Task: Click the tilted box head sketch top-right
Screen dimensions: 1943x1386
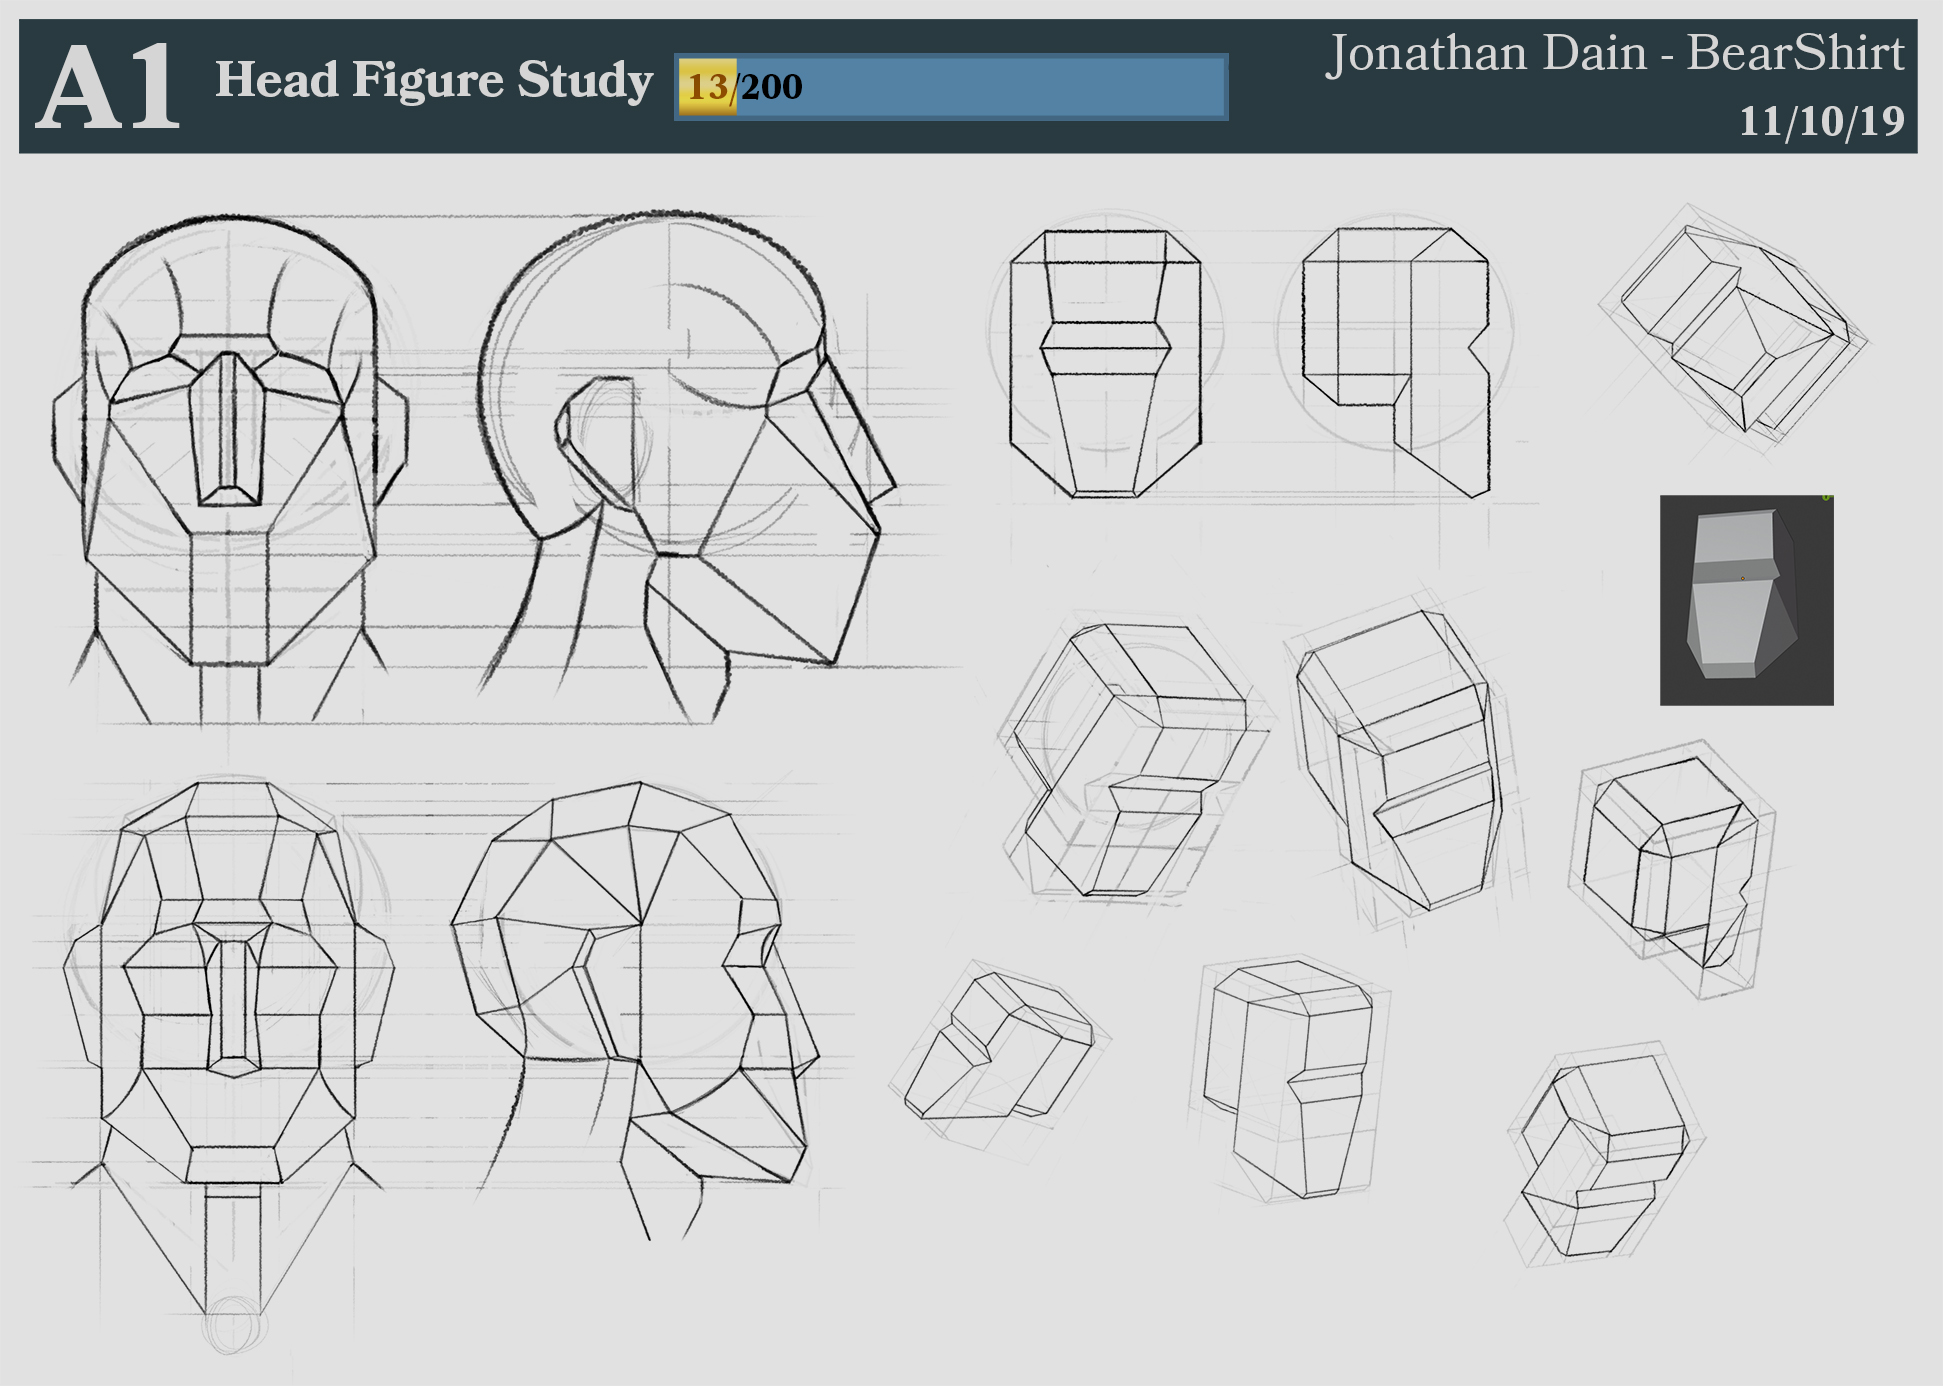Action: (x=1735, y=330)
